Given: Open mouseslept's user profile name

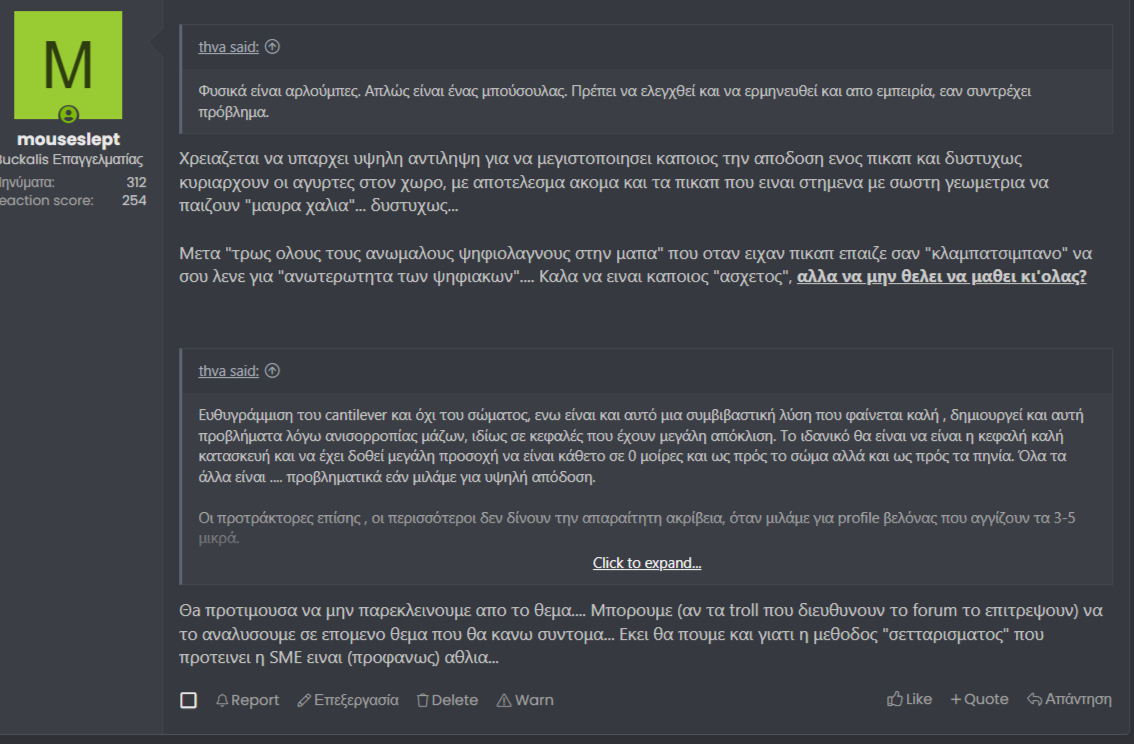Looking at the screenshot, I should click(68, 140).
